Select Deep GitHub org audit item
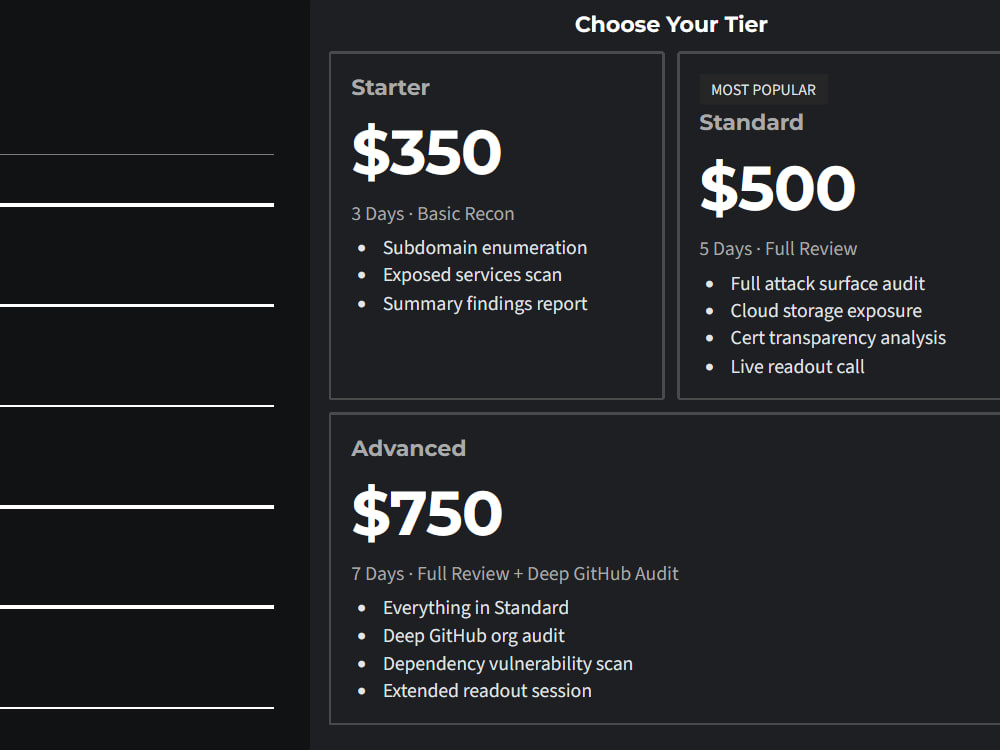This screenshot has height=750, width=1000. [x=474, y=636]
